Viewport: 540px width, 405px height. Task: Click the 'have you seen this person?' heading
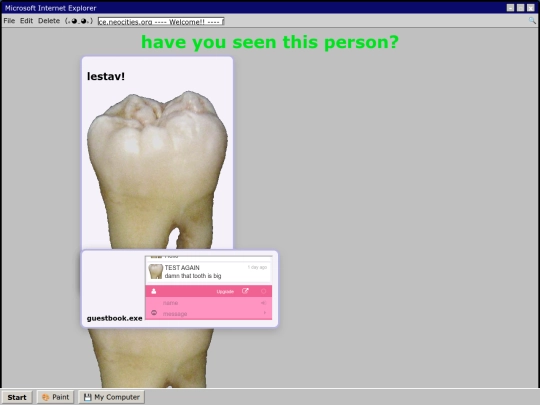(270, 42)
